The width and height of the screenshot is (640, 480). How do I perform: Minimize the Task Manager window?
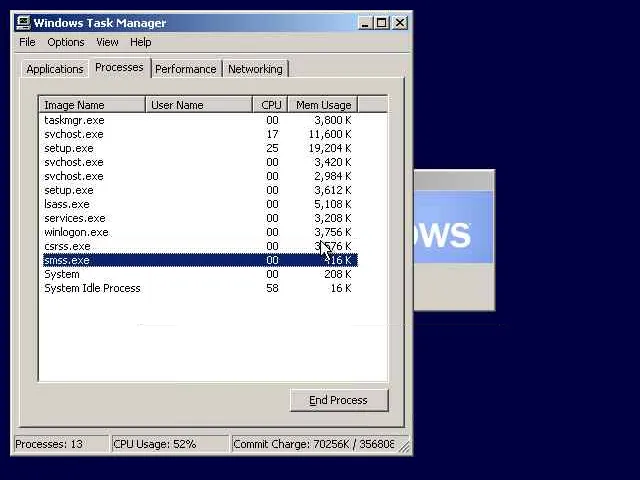click(365, 23)
